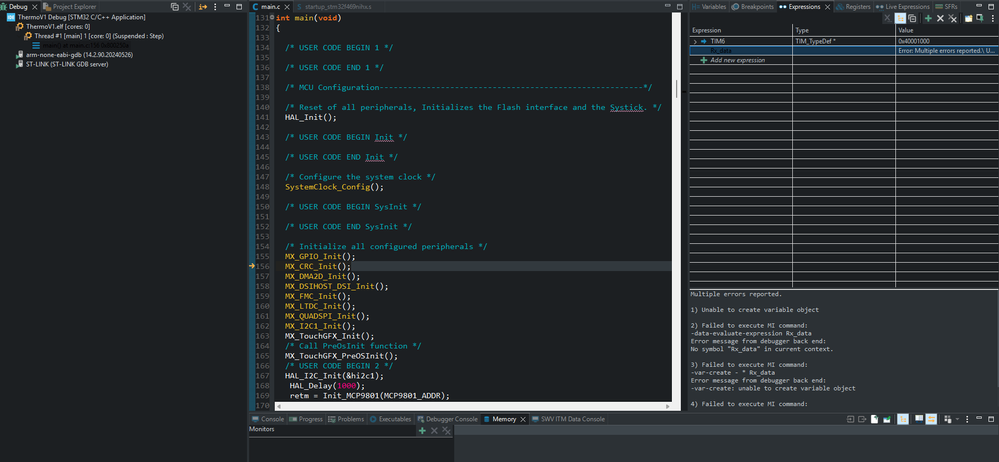Click the Type column header
The image size is (999, 462).
844,30
